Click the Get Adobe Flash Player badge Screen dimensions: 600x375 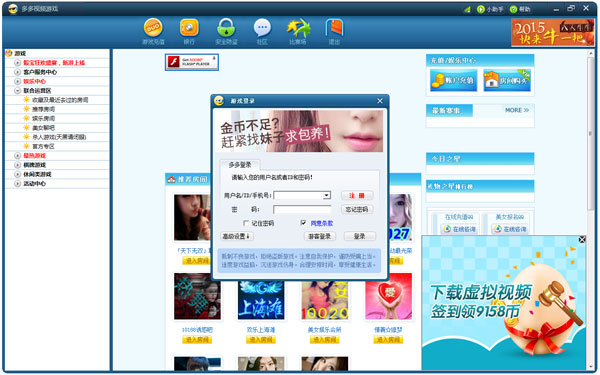pos(192,62)
